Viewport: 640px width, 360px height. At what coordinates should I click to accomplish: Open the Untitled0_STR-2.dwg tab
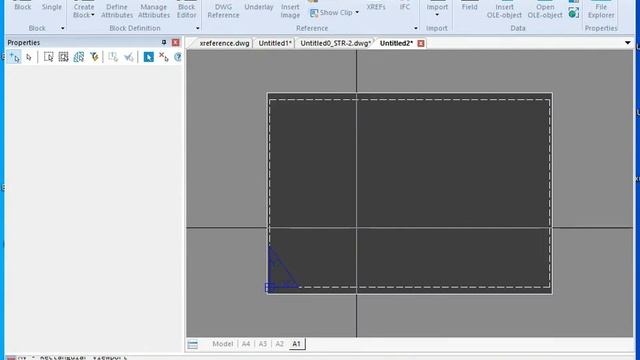pyautogui.click(x=336, y=43)
